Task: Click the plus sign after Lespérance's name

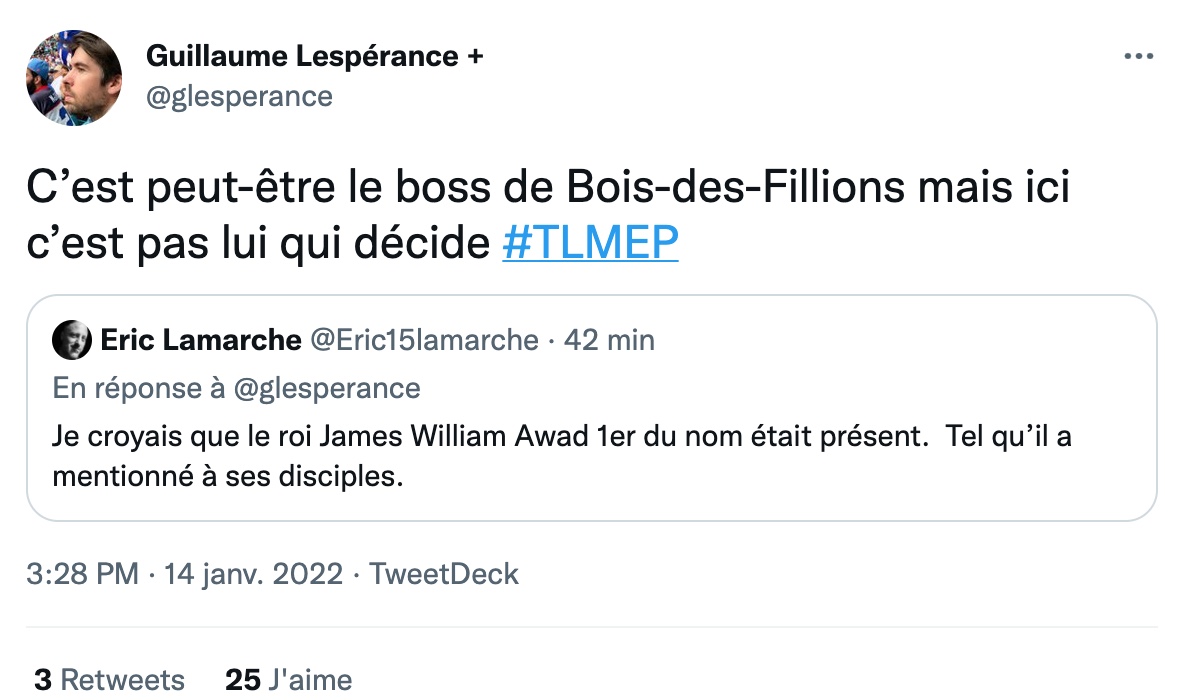Action: pos(475,56)
